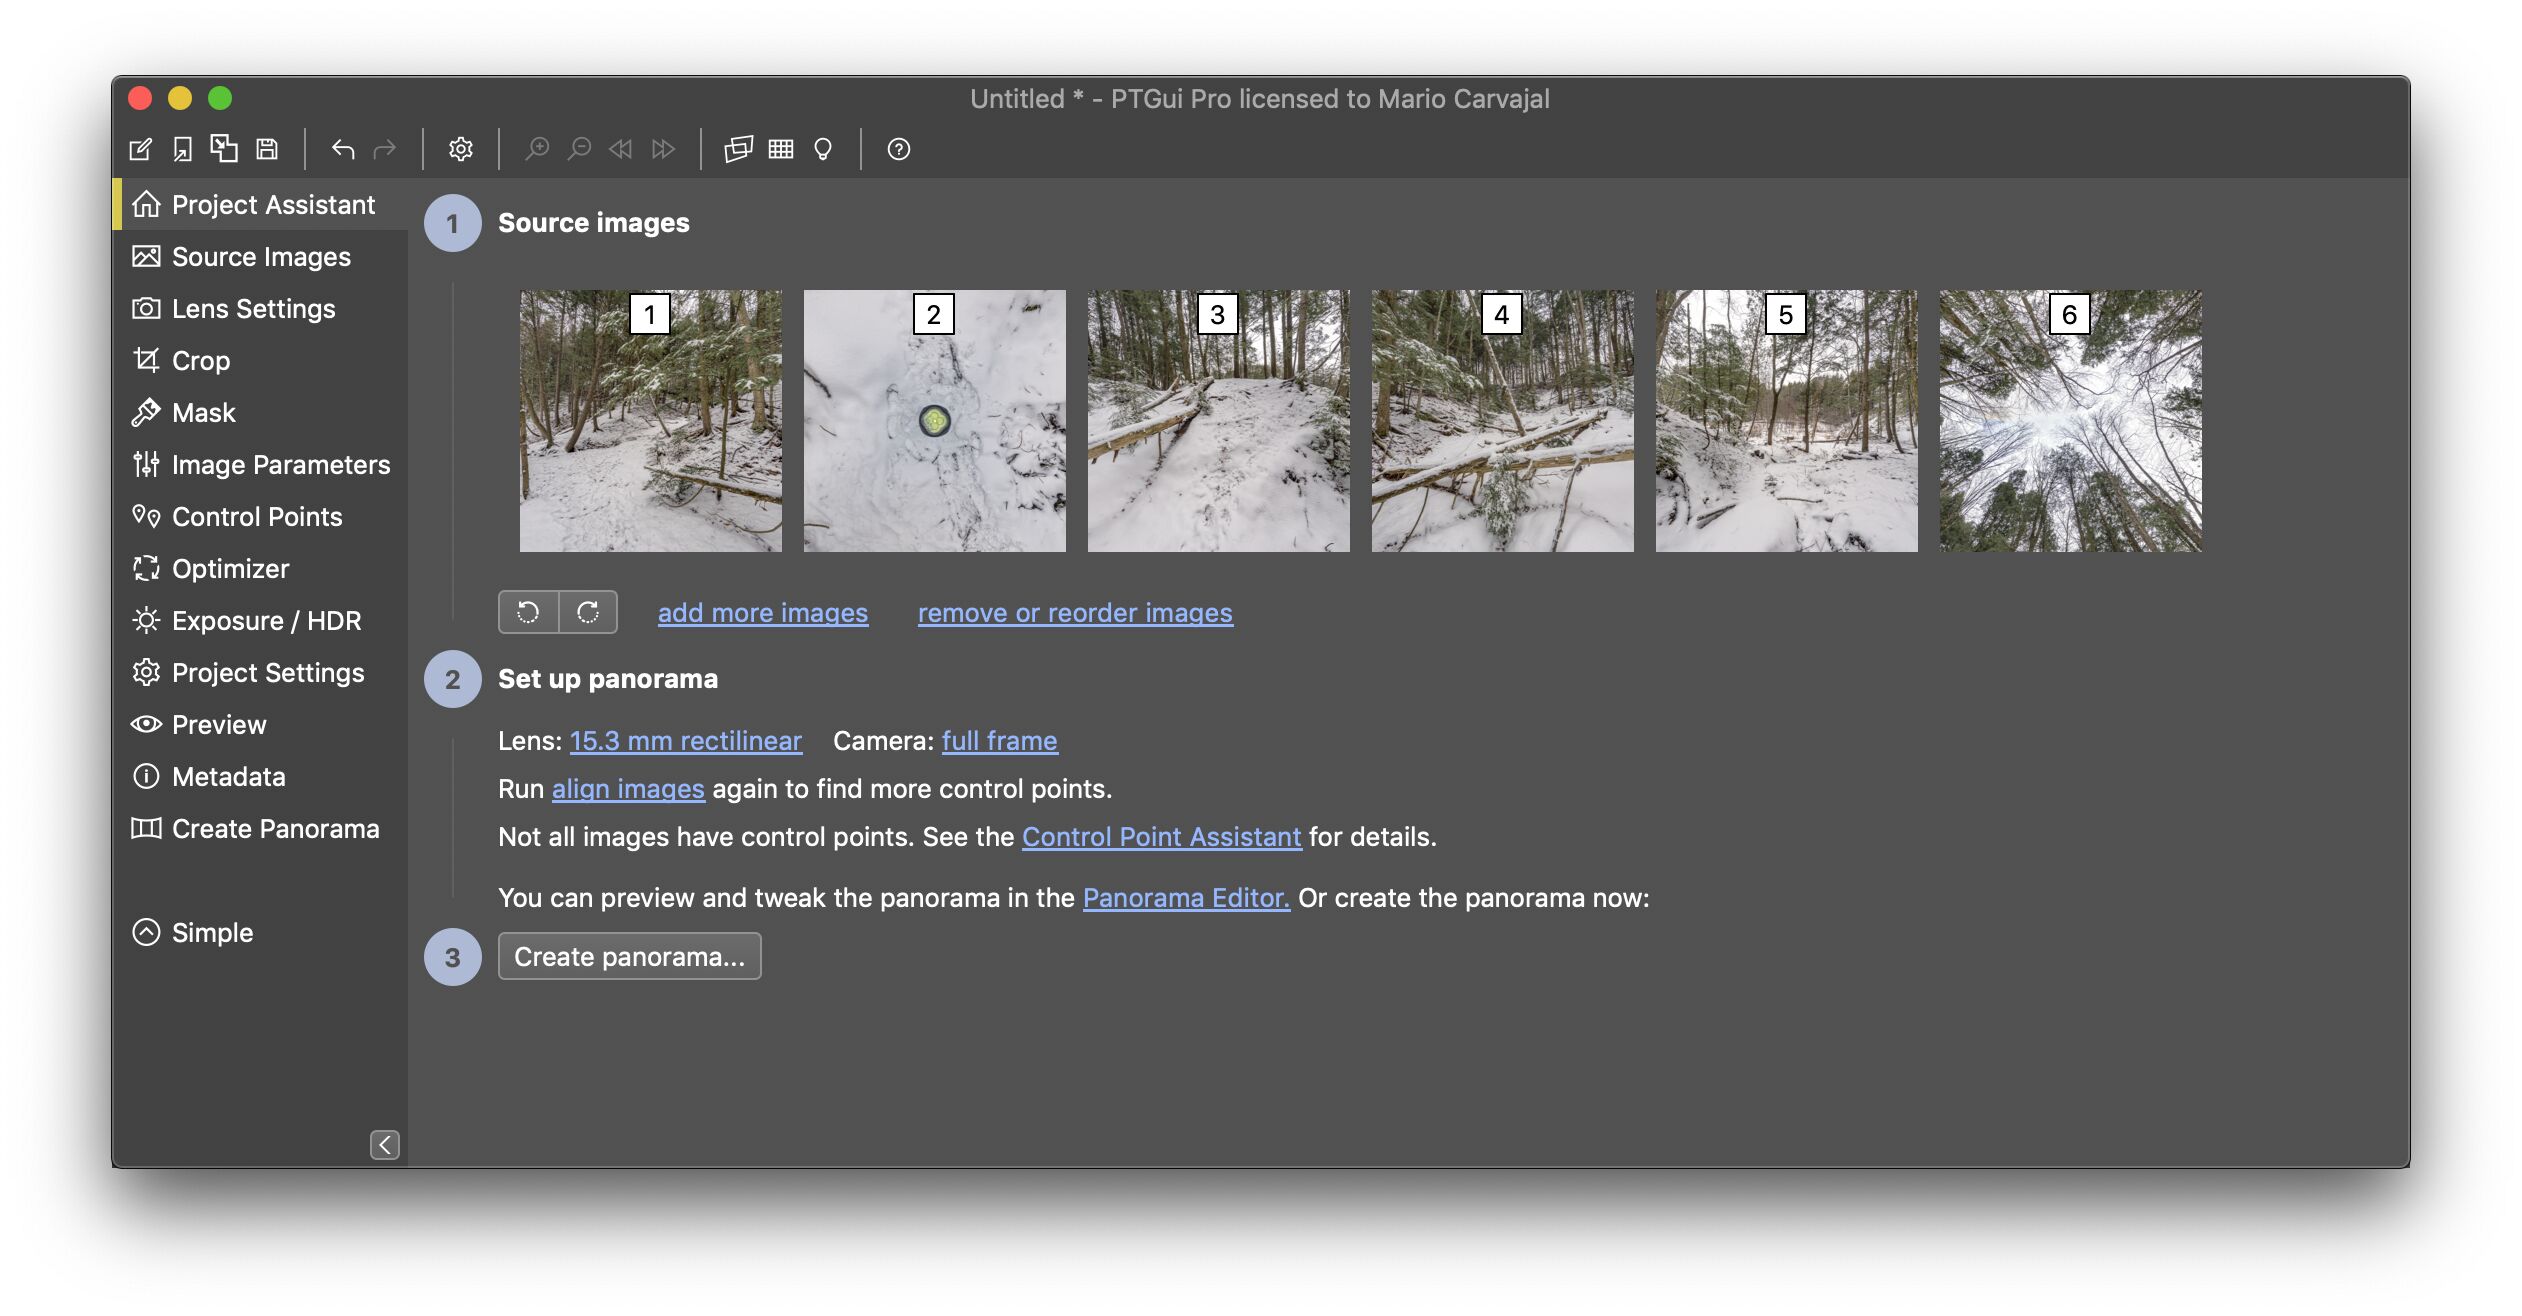The image size is (2522, 1316).
Task: Click the 'Source images' step heading
Action: tap(594, 222)
